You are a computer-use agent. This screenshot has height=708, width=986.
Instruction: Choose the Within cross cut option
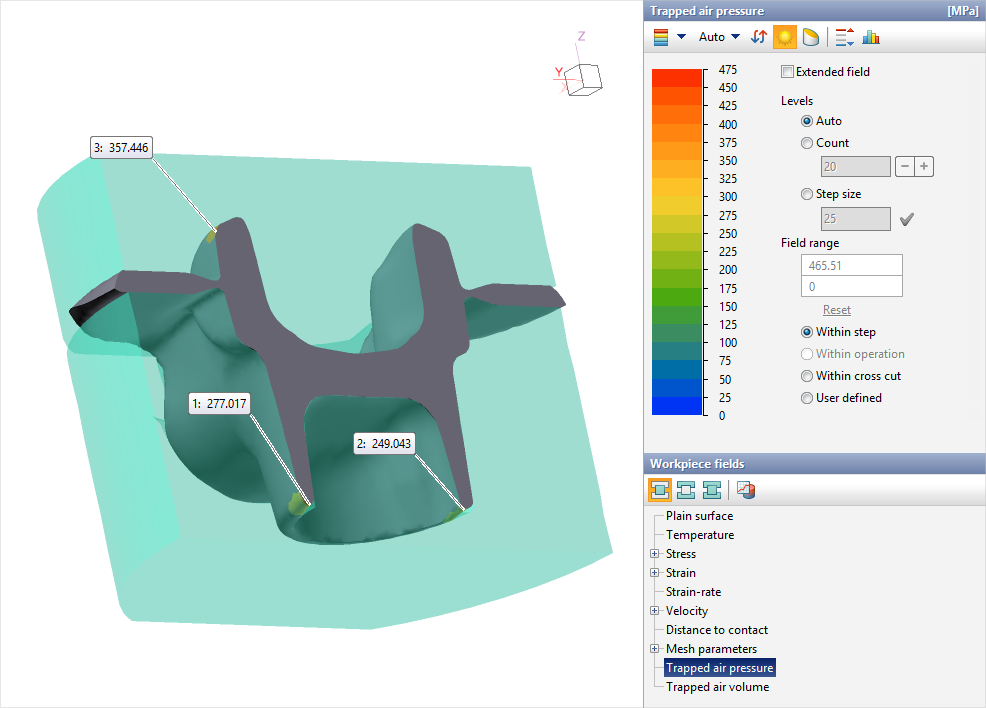pos(807,376)
